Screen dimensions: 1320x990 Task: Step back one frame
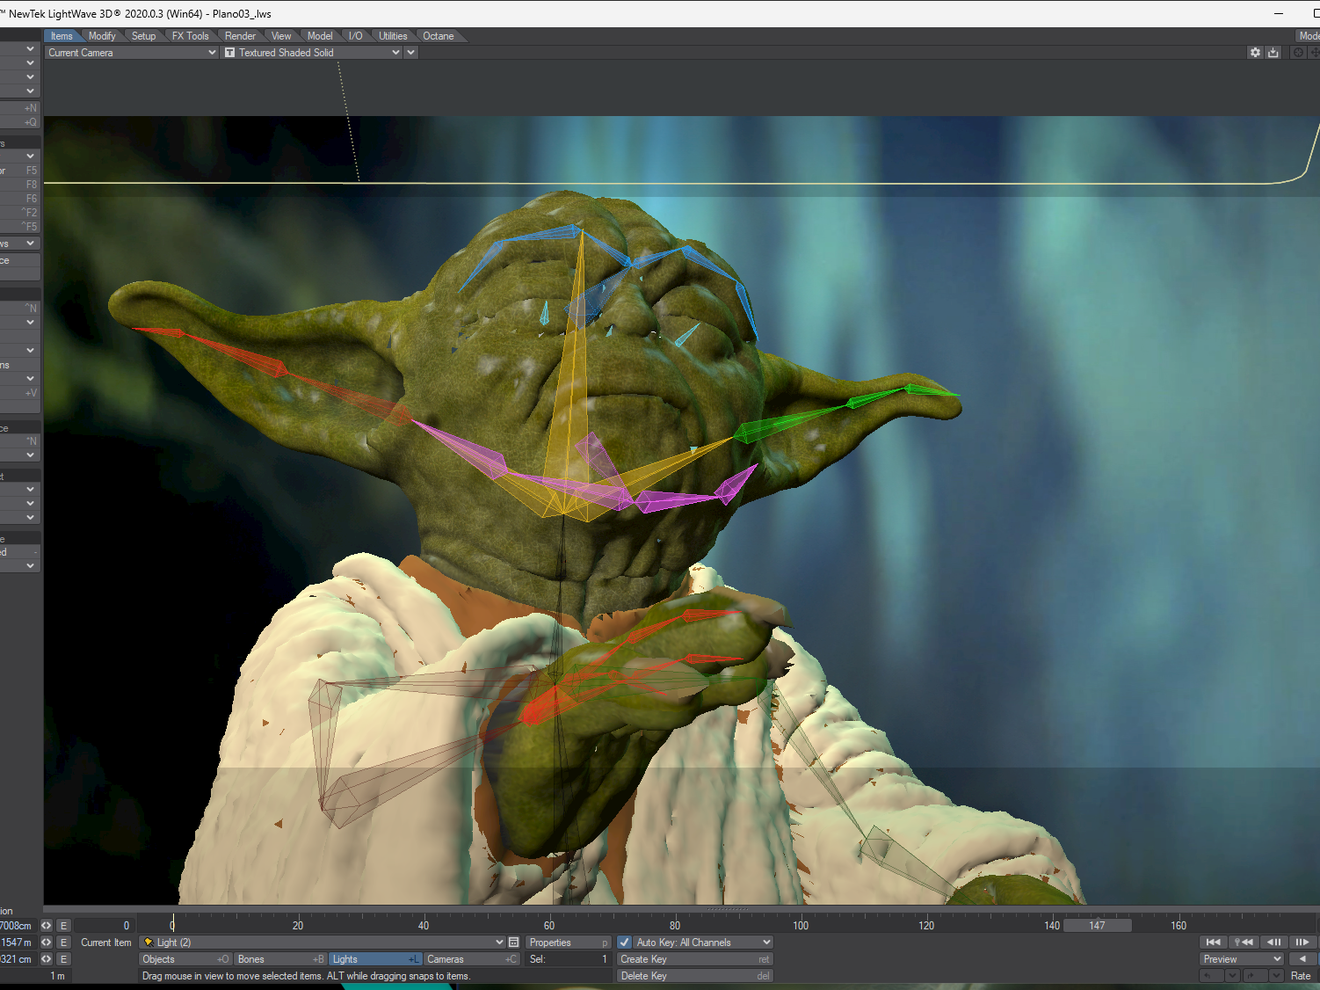pyautogui.click(x=1273, y=942)
